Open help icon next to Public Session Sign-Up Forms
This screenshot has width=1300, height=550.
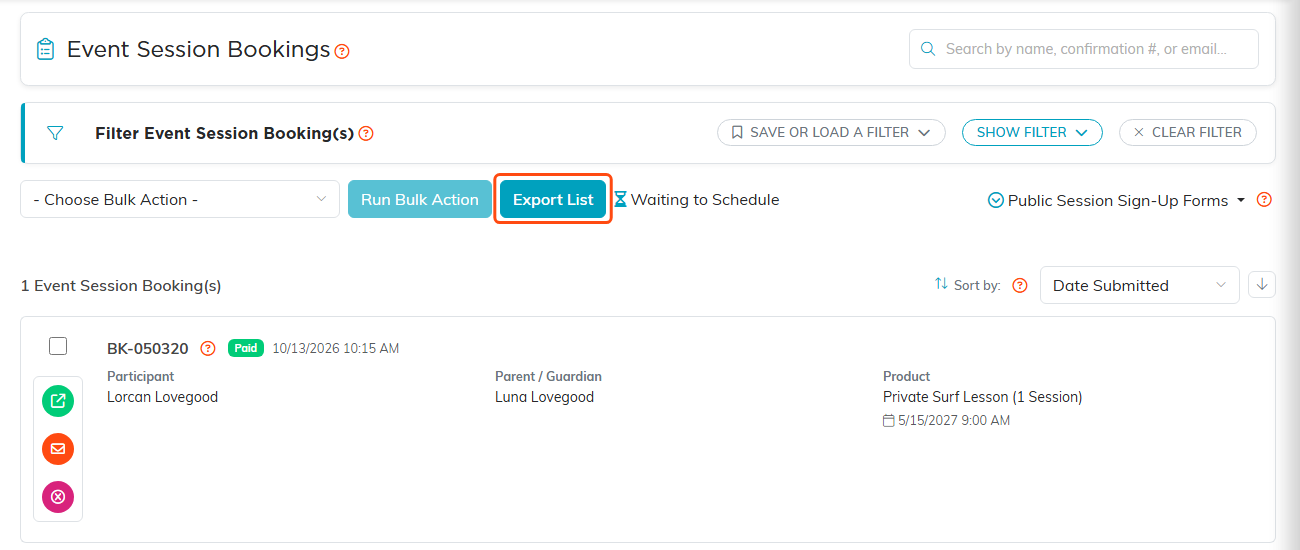pos(1264,200)
